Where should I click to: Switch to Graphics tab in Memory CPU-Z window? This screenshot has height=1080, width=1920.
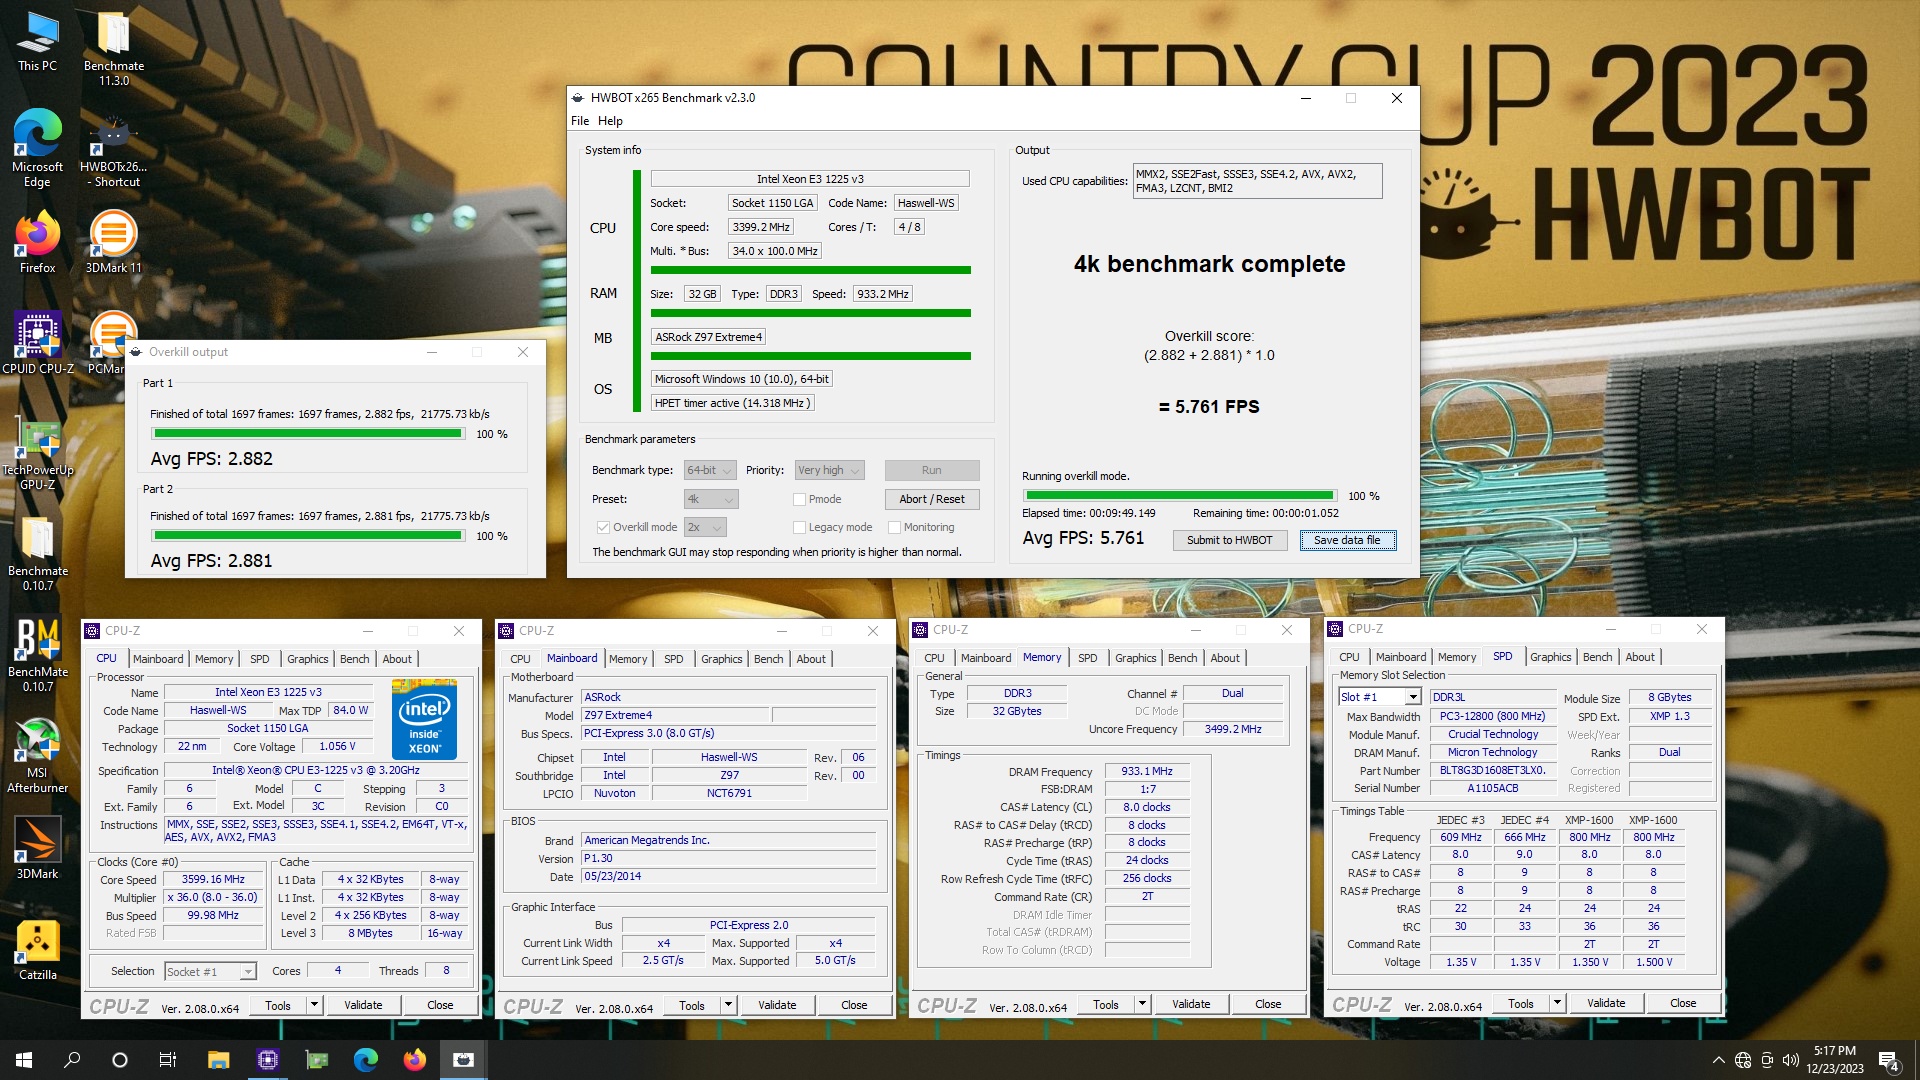[x=1135, y=658]
